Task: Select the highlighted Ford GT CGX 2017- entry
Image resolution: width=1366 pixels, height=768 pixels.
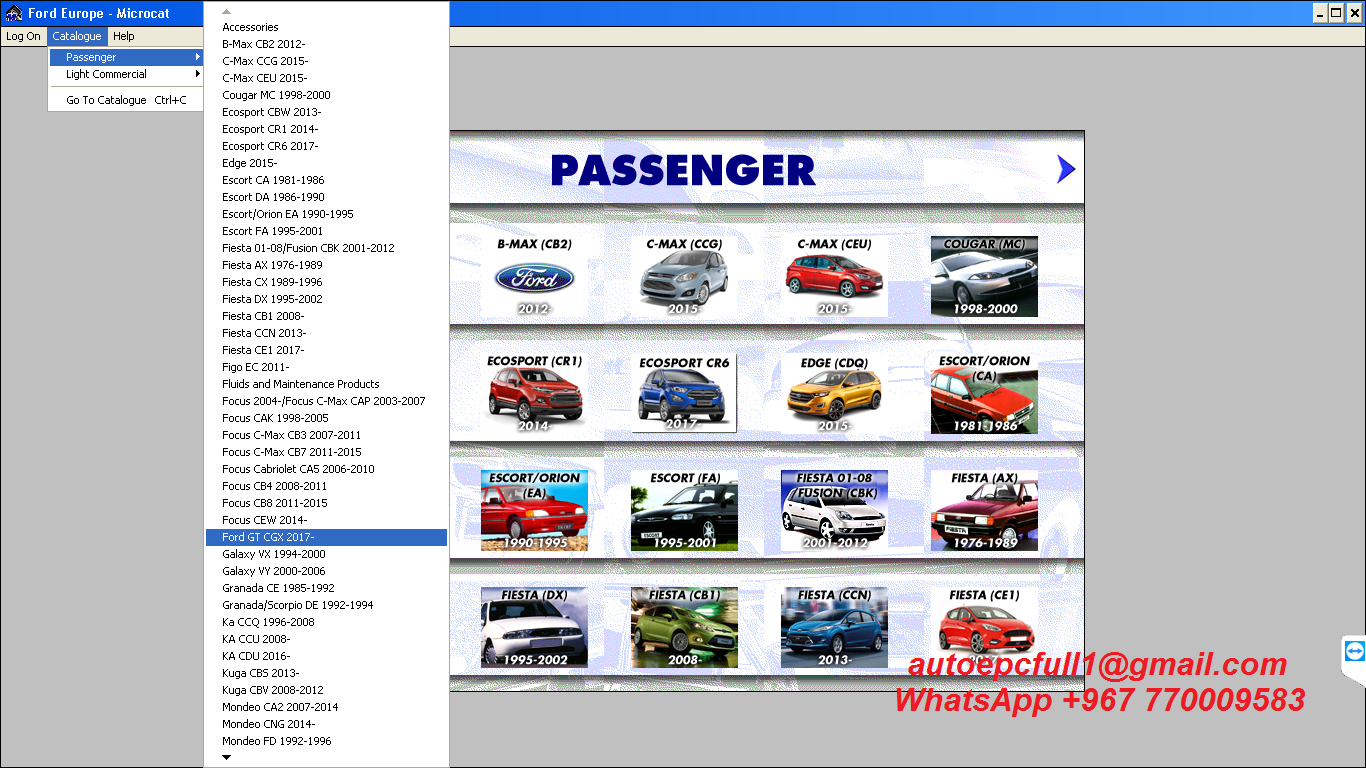Action: (x=326, y=537)
